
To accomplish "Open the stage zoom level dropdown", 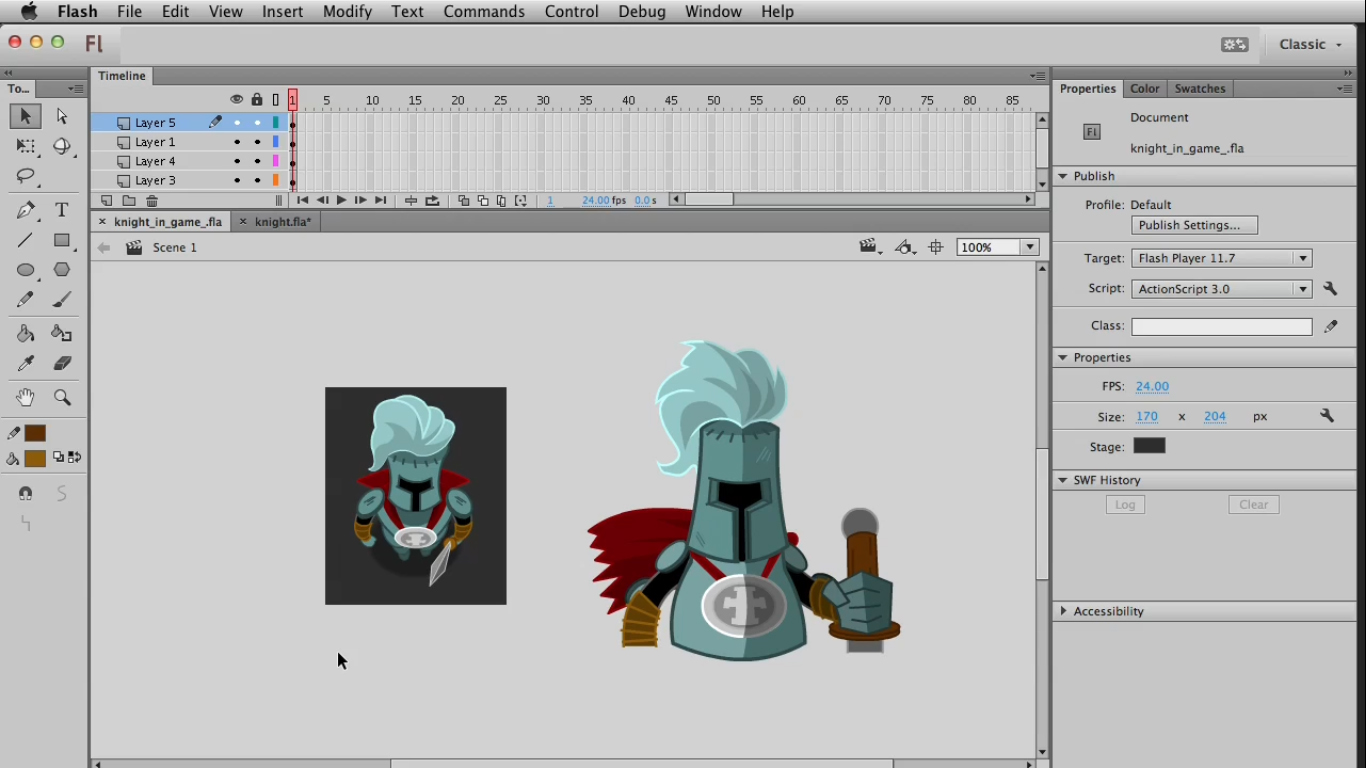I will (1028, 247).
